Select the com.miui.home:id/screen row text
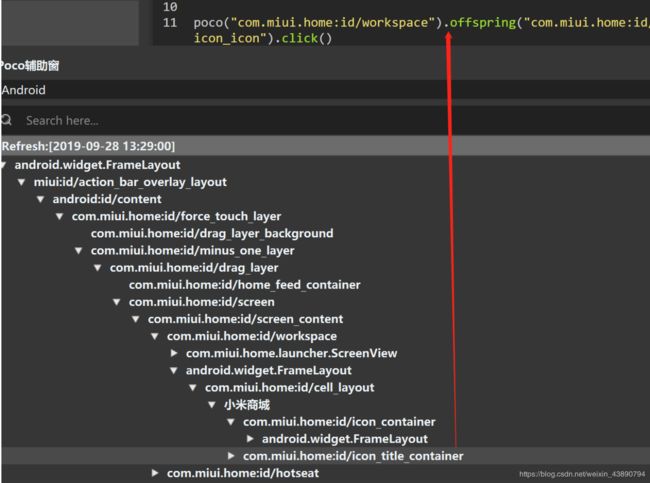The image size is (650, 483). (x=201, y=302)
